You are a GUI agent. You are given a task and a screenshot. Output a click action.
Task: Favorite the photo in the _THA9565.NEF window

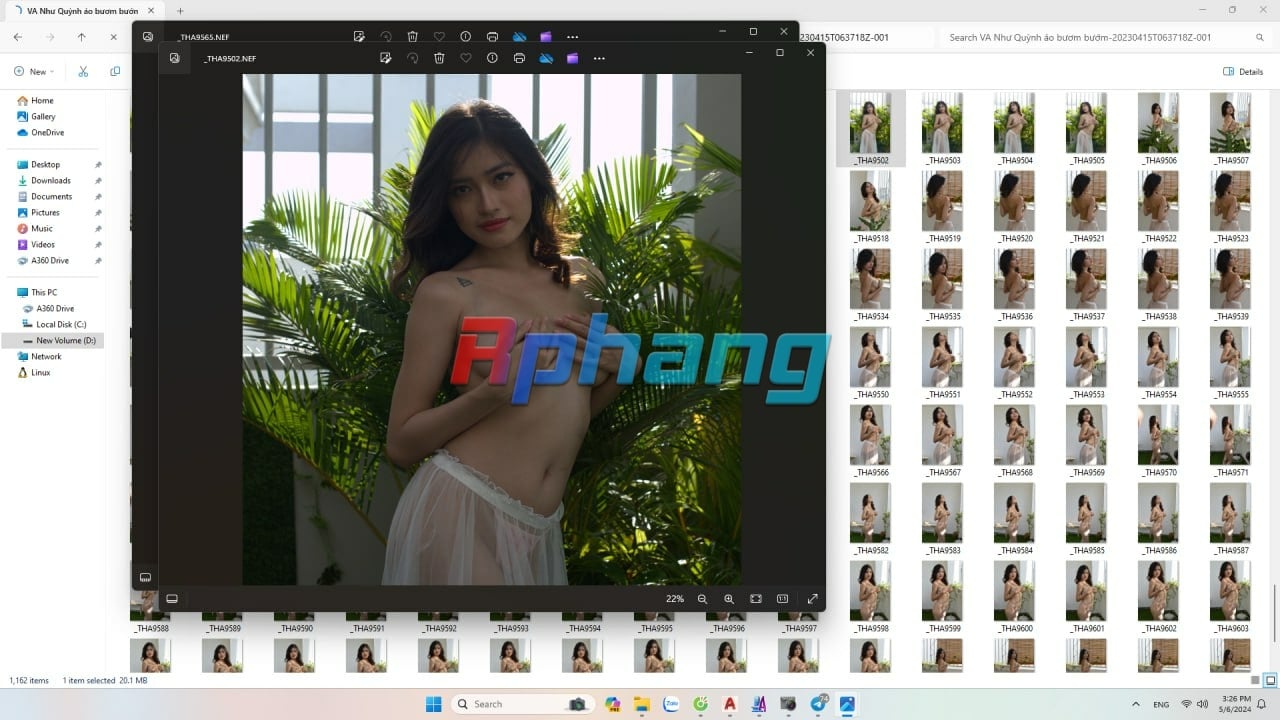pos(439,37)
